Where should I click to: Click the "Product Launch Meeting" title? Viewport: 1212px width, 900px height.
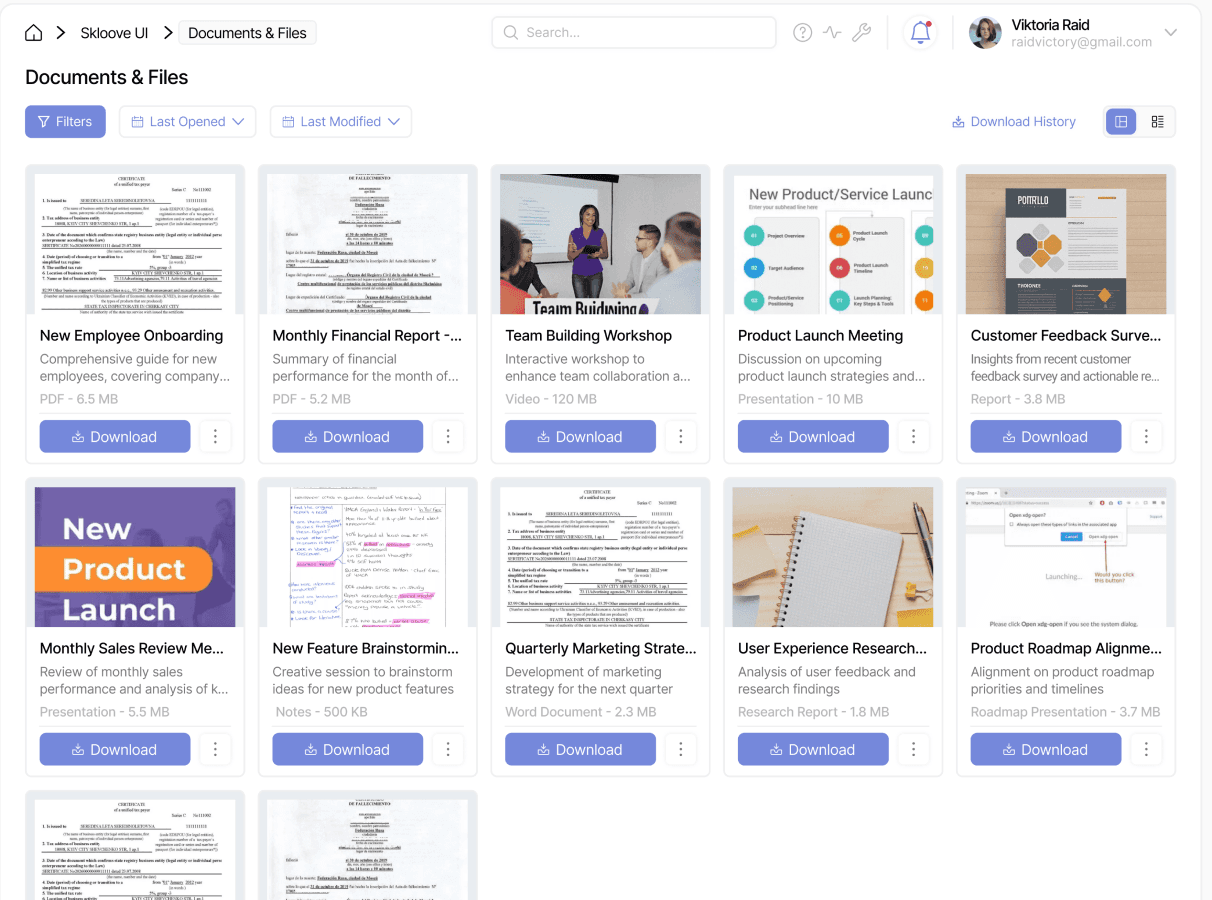[820, 336]
